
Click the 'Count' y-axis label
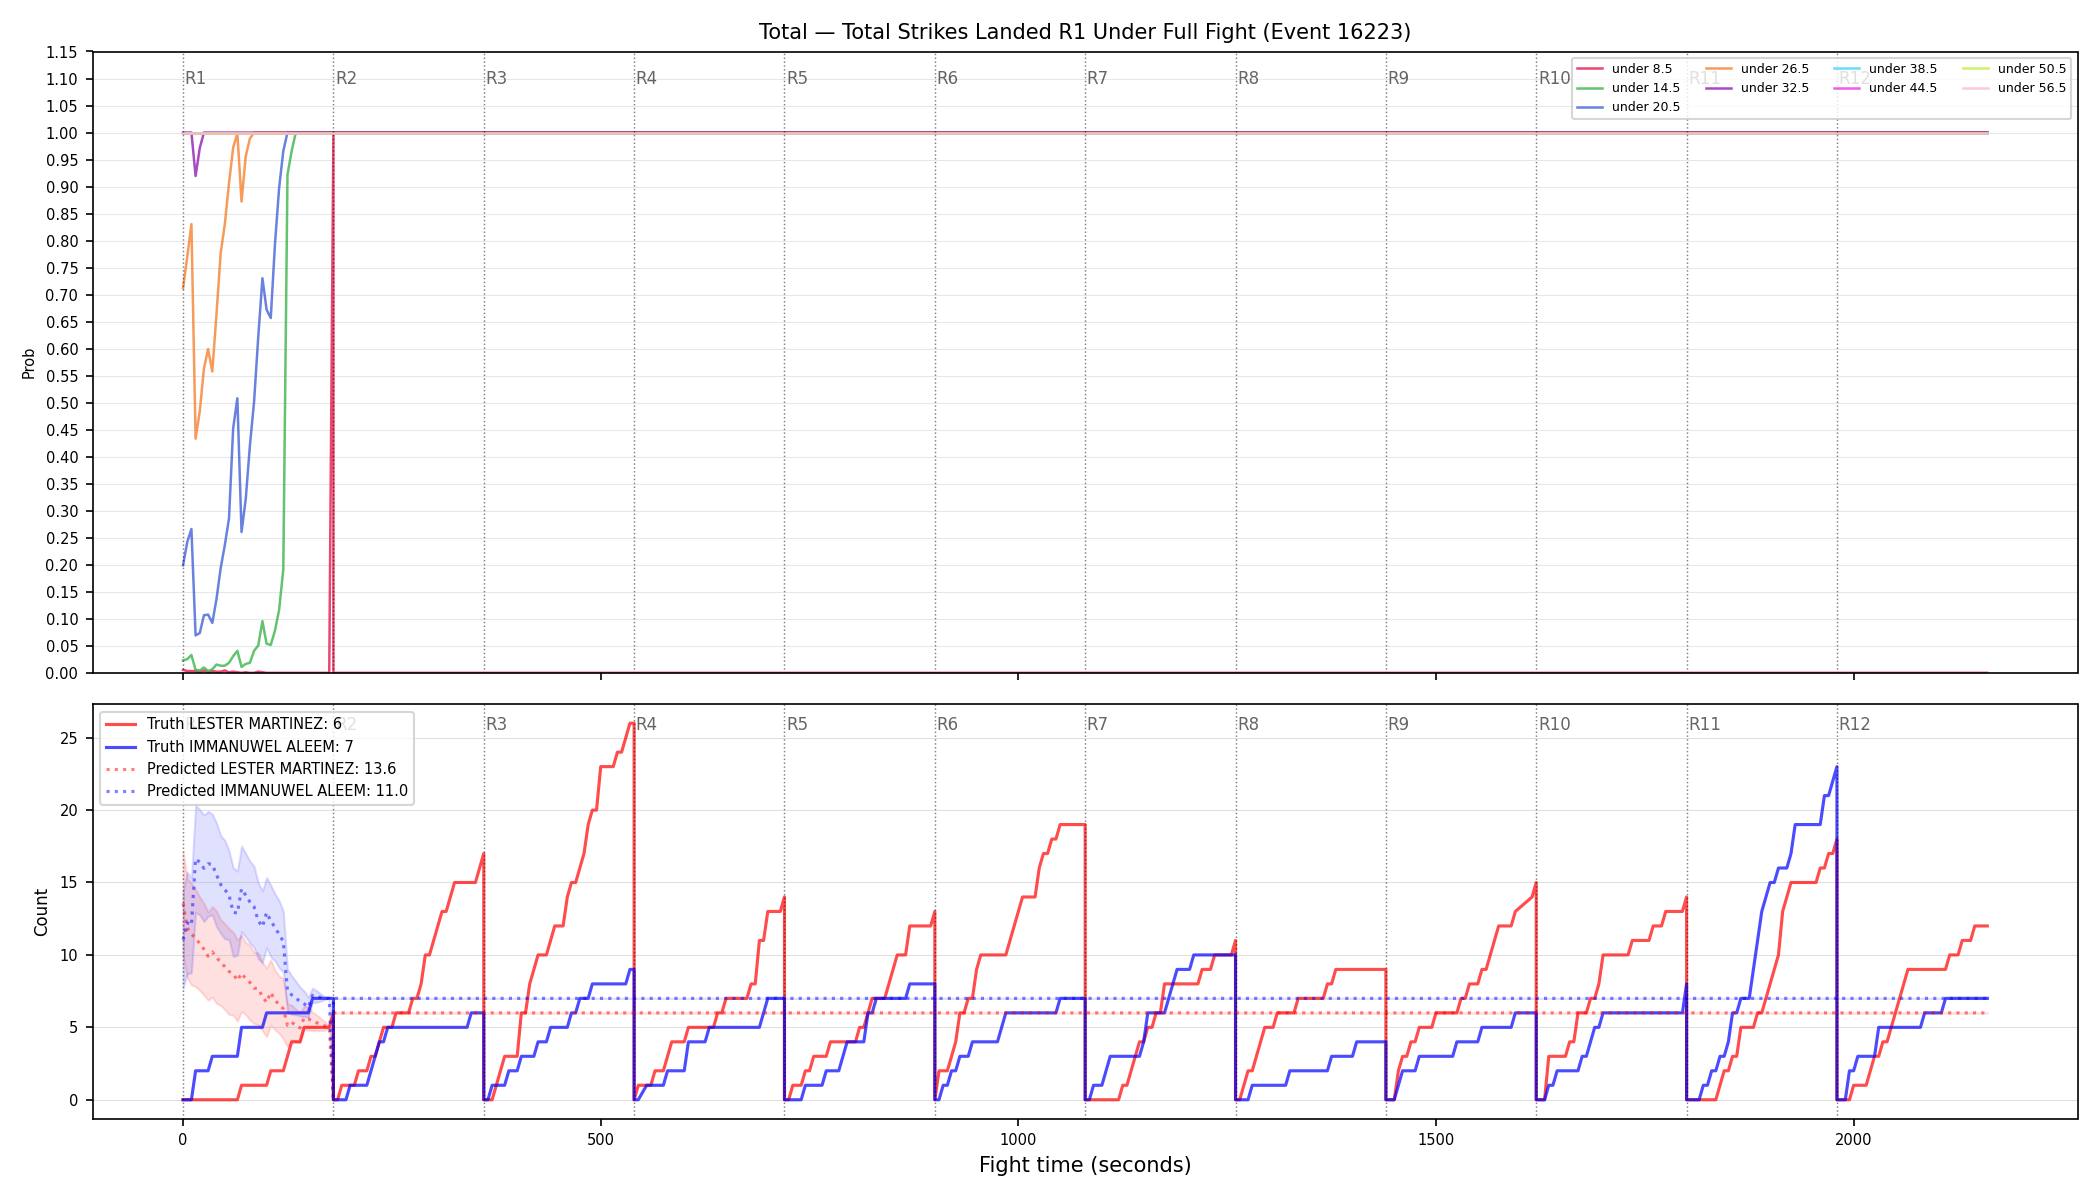(41, 912)
